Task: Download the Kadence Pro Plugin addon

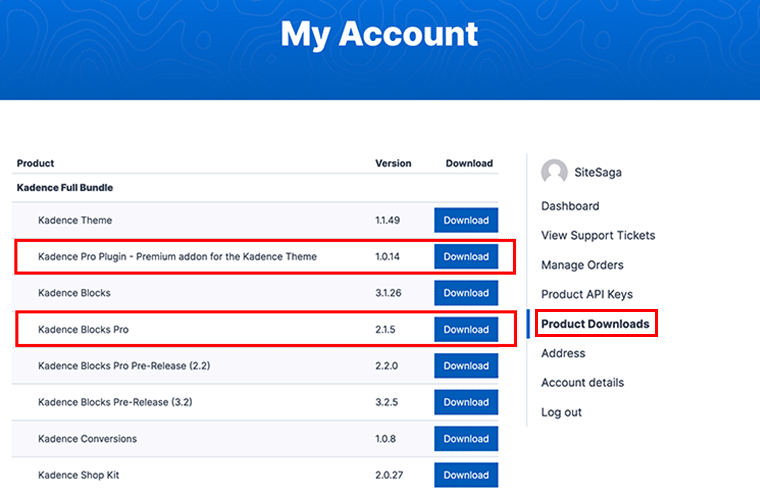Action: coord(466,256)
